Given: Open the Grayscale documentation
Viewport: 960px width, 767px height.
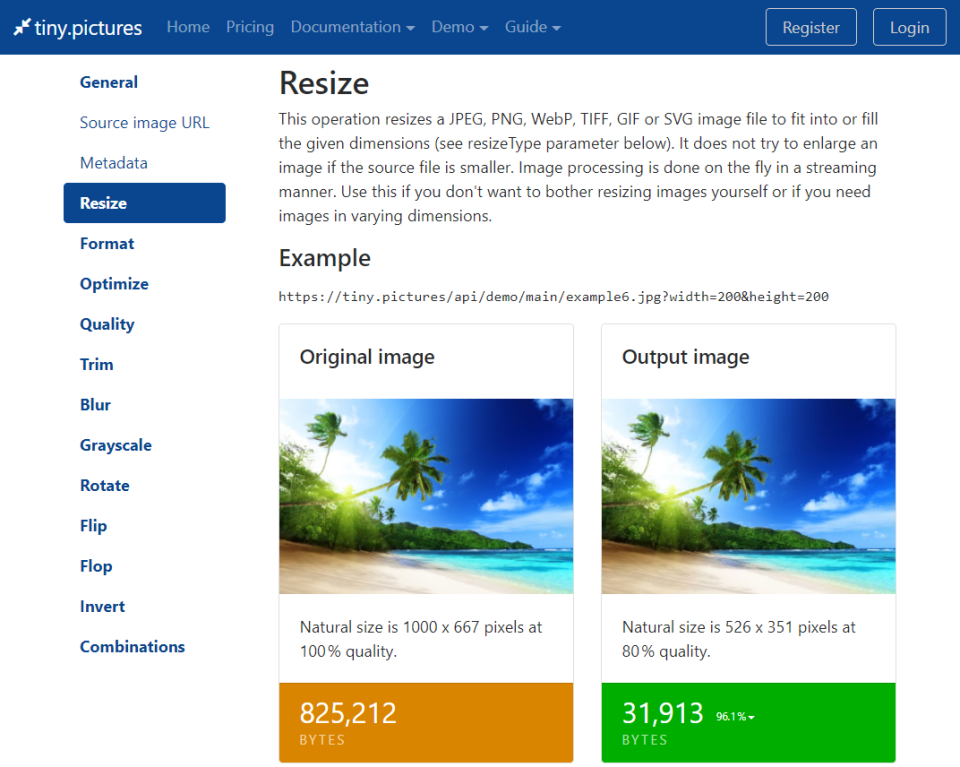Looking at the screenshot, I should pos(115,445).
